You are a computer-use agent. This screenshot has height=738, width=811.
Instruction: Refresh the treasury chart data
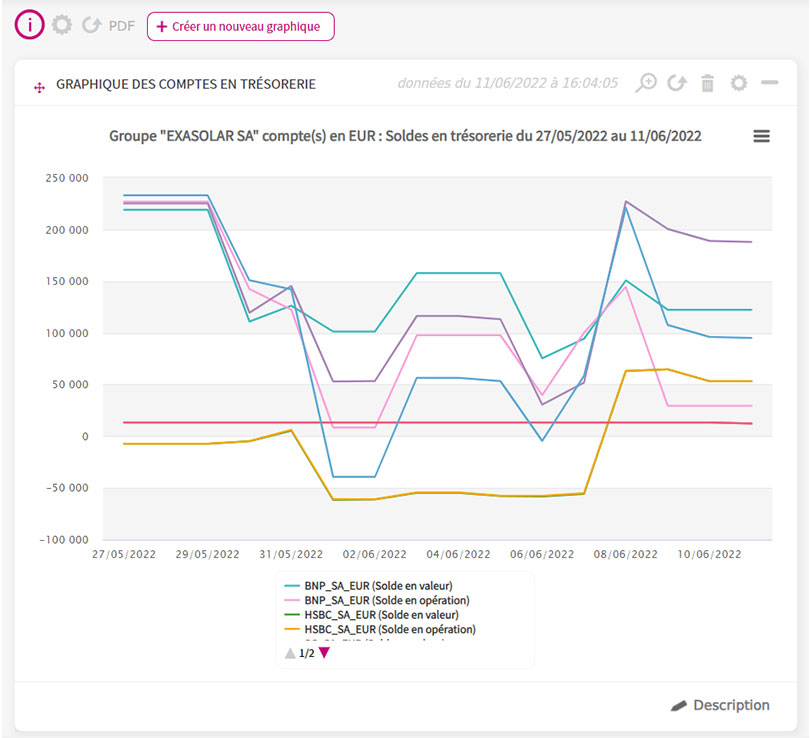677,83
